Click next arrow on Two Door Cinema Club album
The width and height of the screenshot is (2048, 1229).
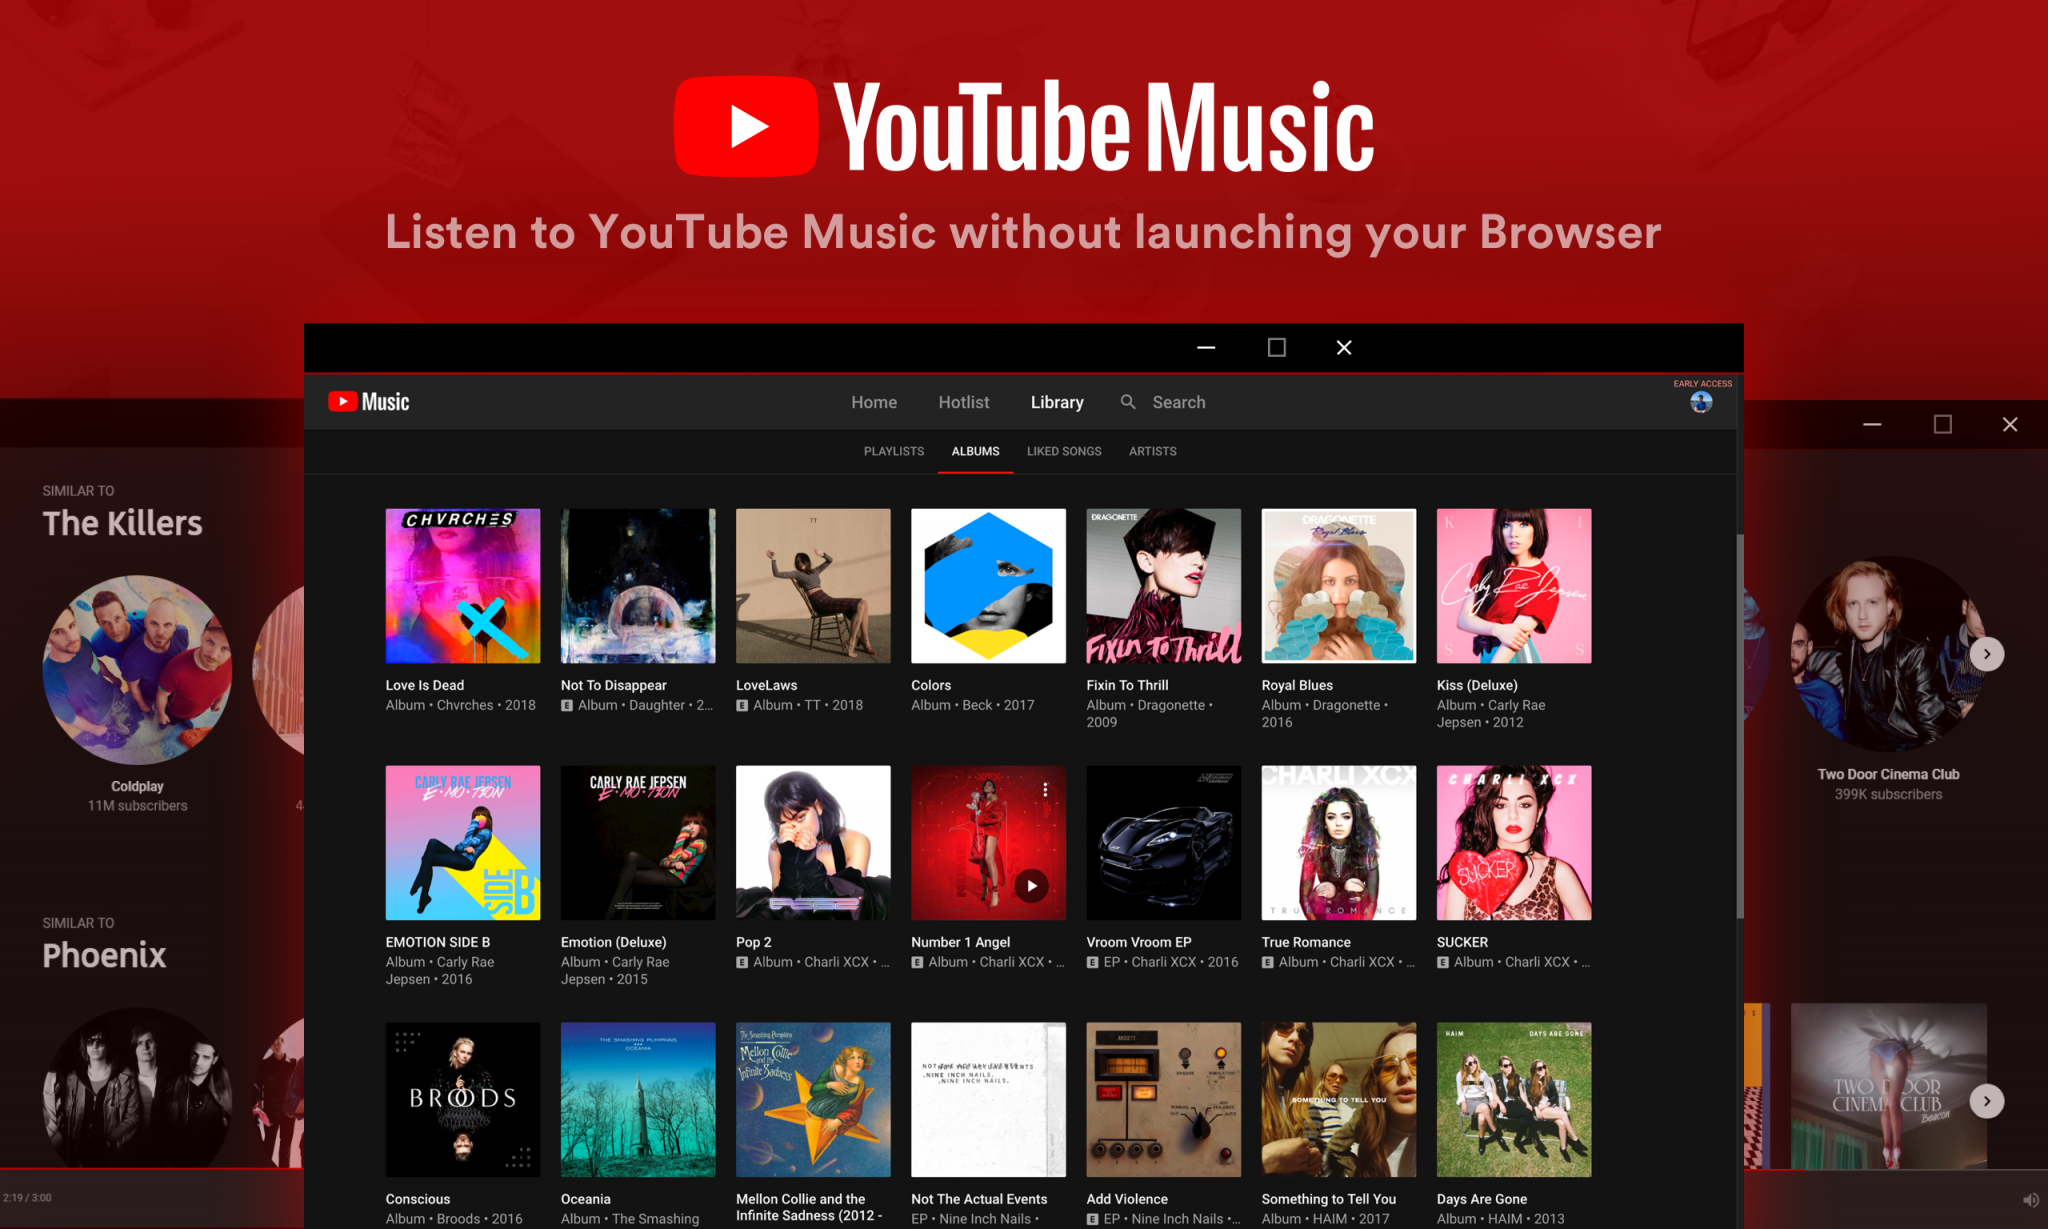pyautogui.click(x=1986, y=1101)
